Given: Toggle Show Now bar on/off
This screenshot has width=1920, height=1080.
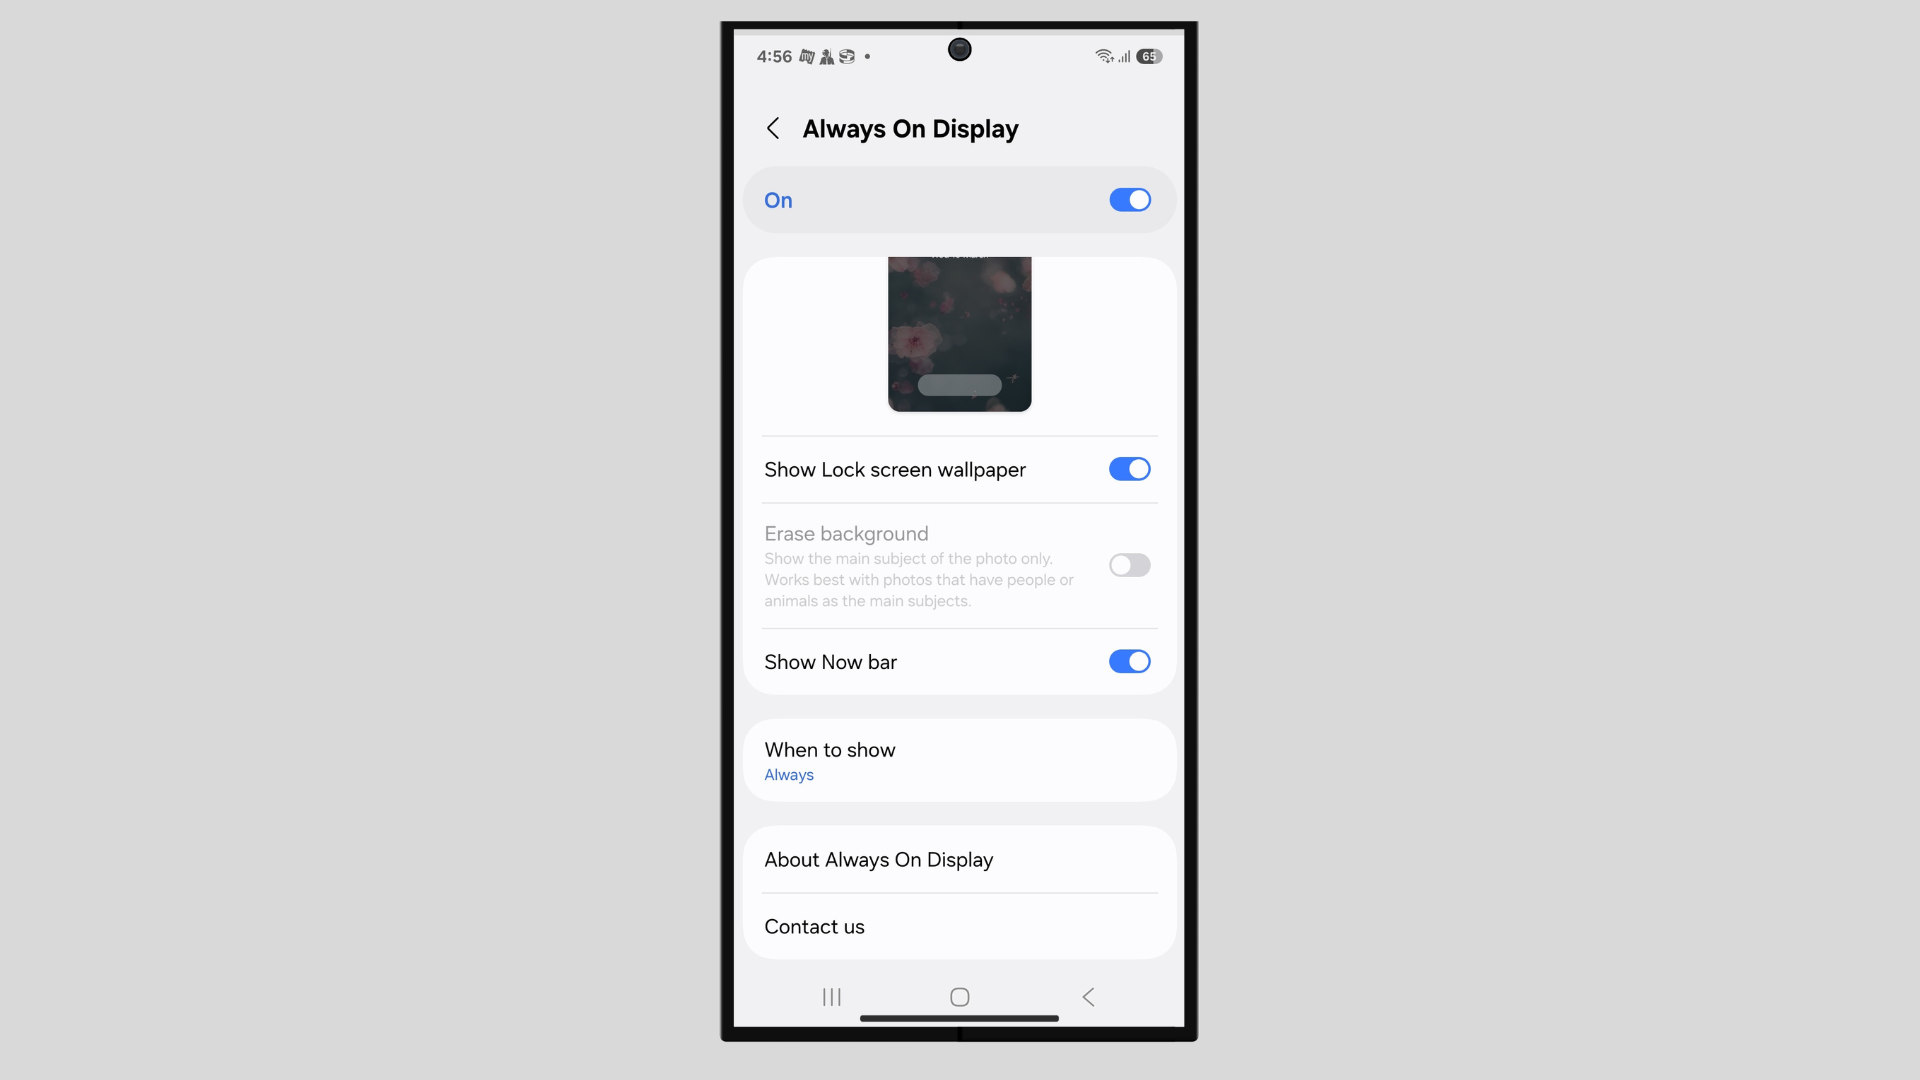Looking at the screenshot, I should [1129, 661].
